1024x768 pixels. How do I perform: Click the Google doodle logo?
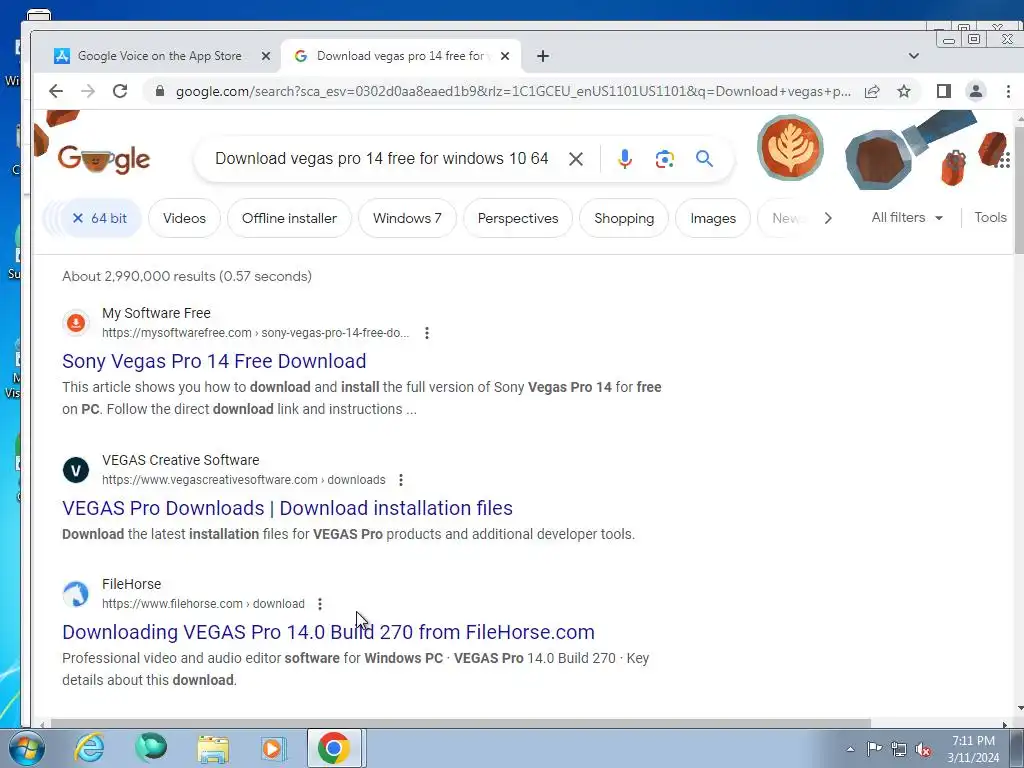tap(104, 159)
